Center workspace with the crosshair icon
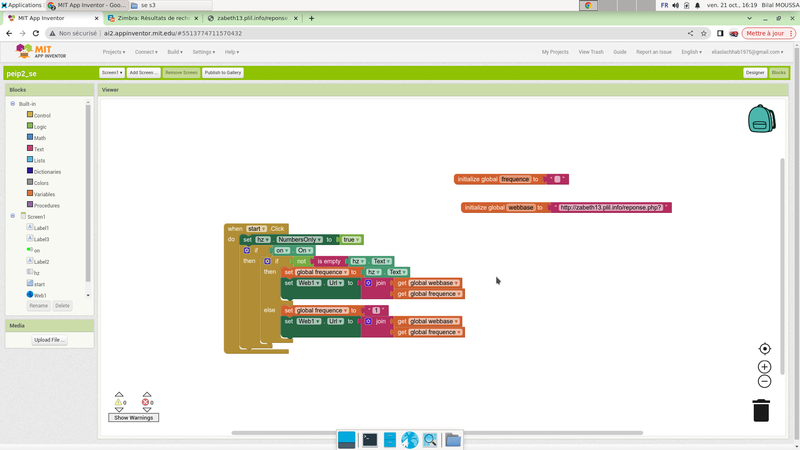Viewport: 800px width, 450px height. coord(765,349)
